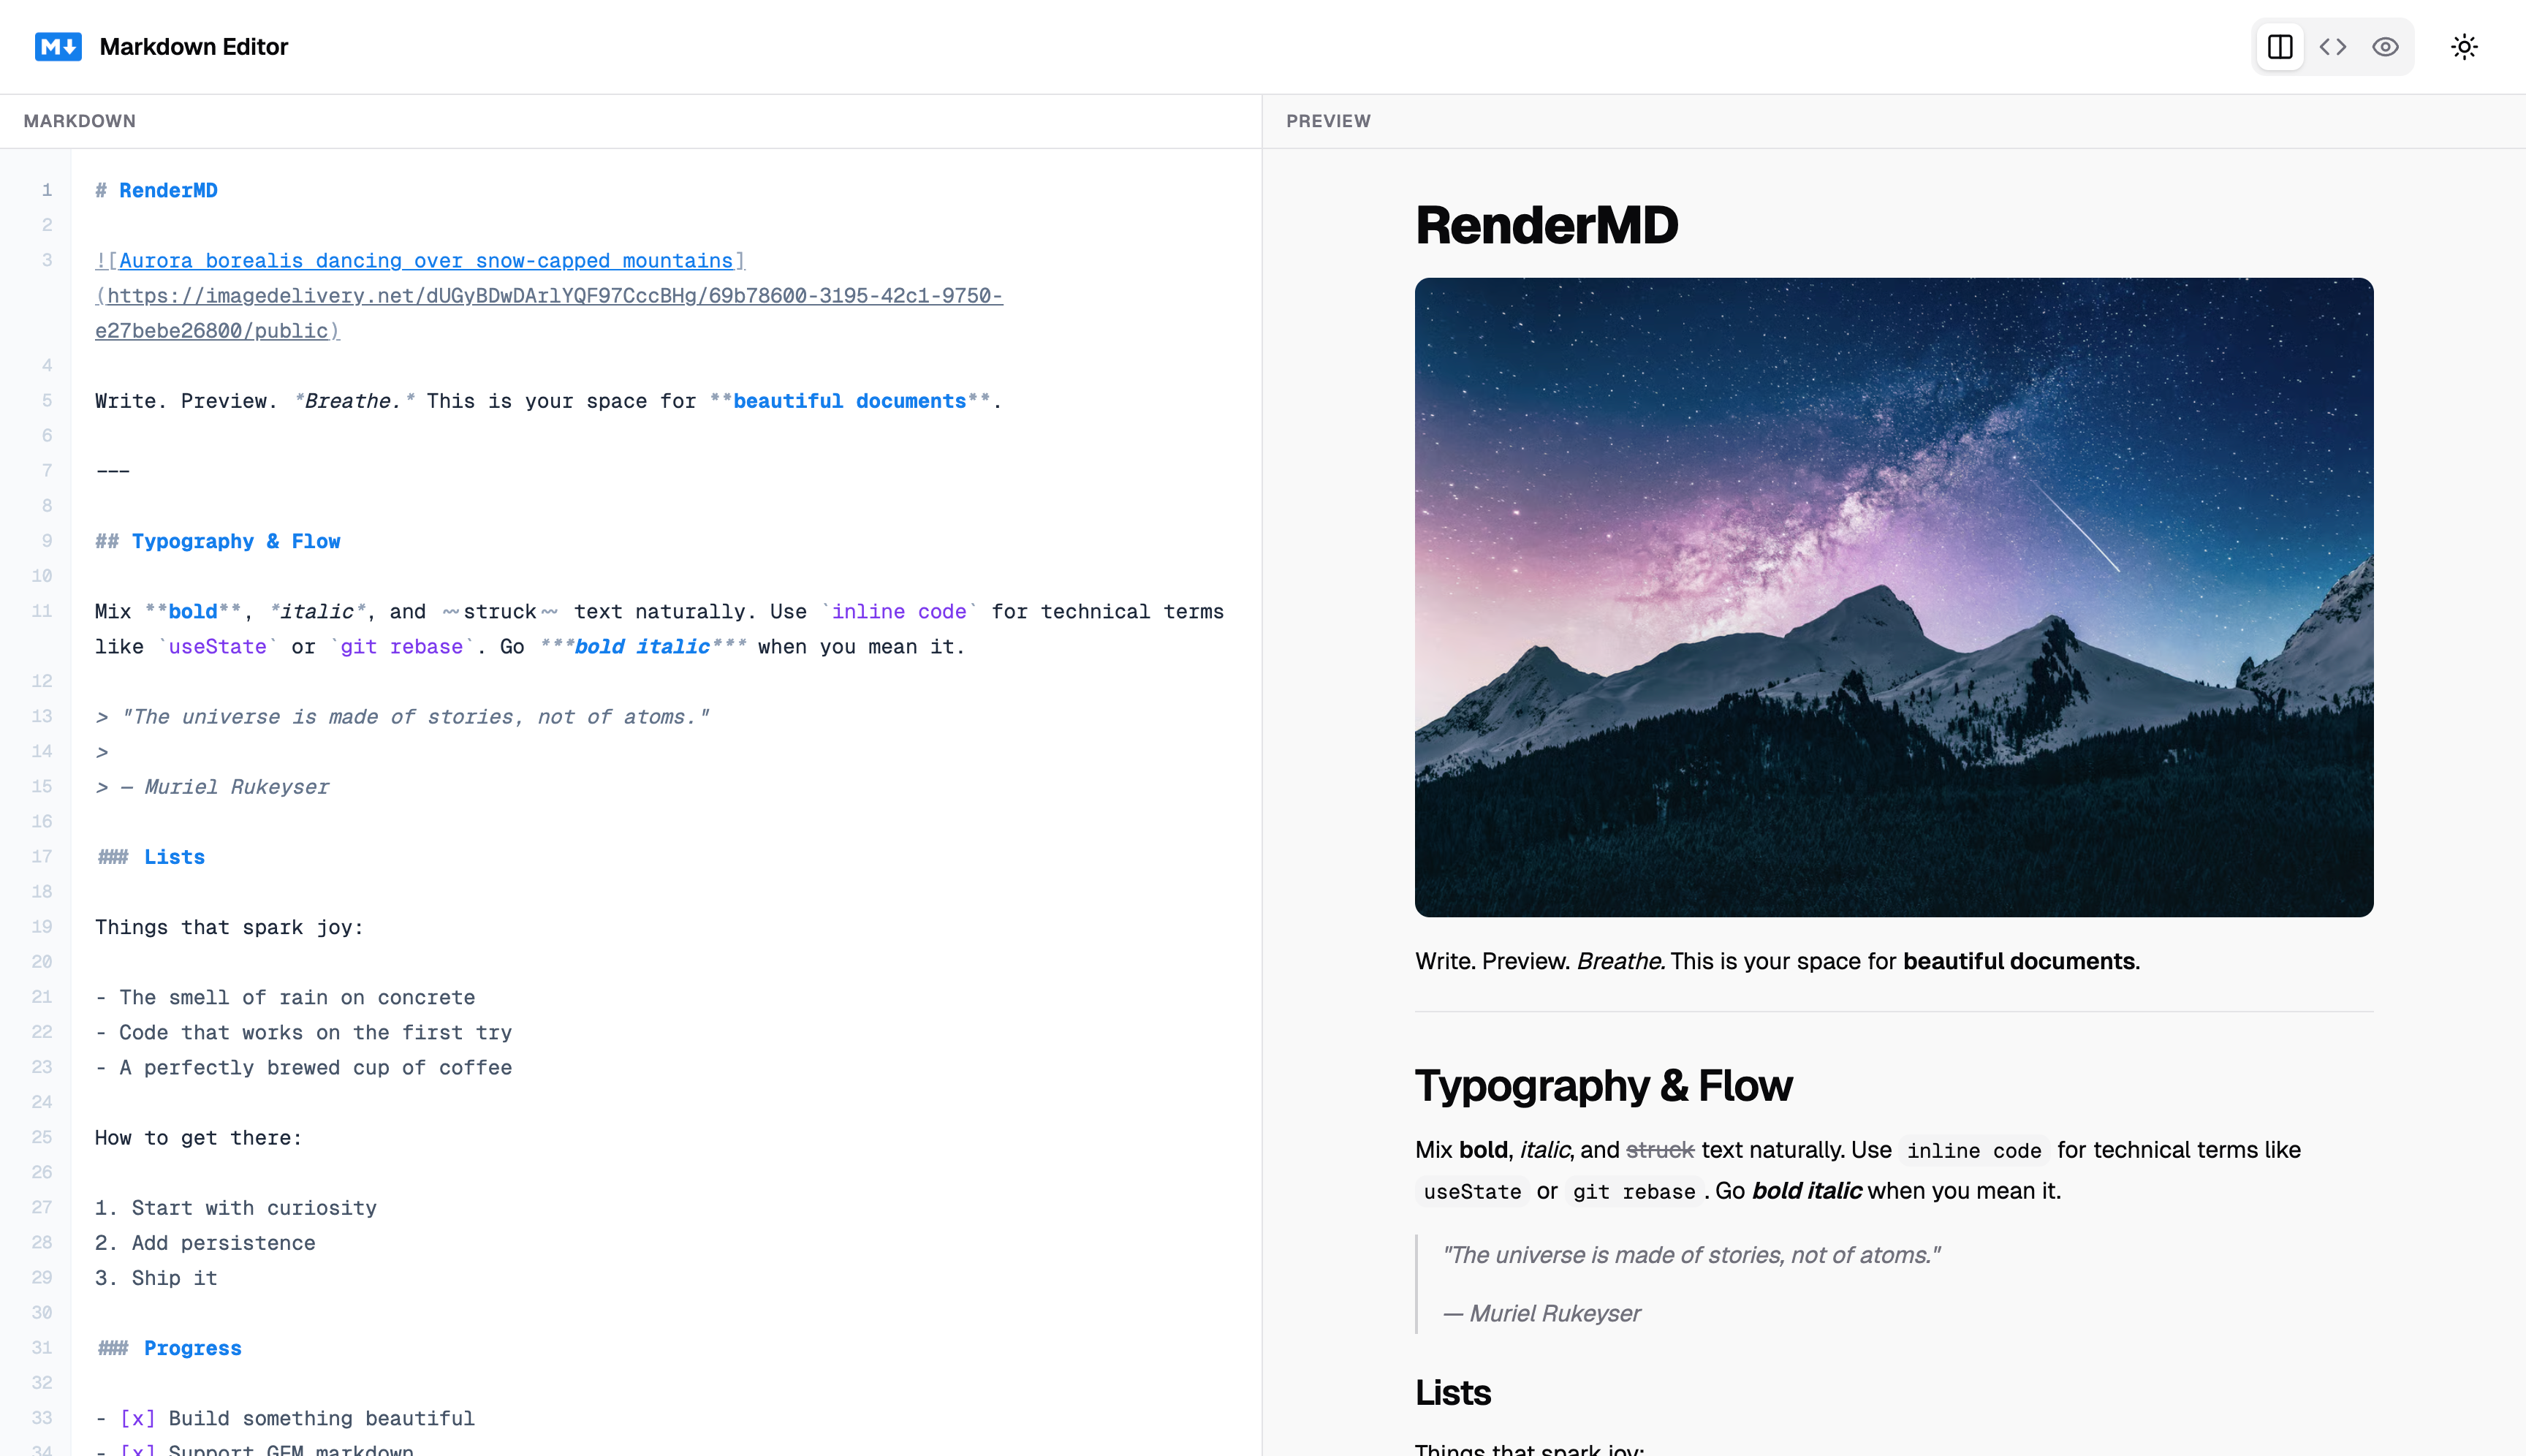Switch to split view layout

(2280, 47)
